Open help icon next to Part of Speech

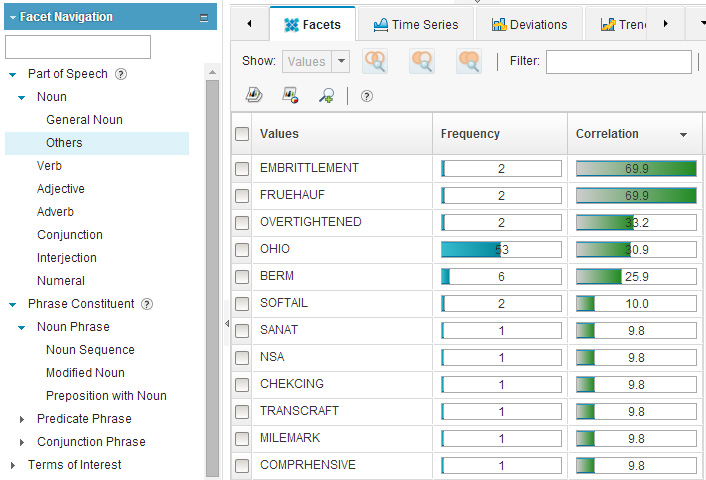pyautogui.click(x=121, y=74)
